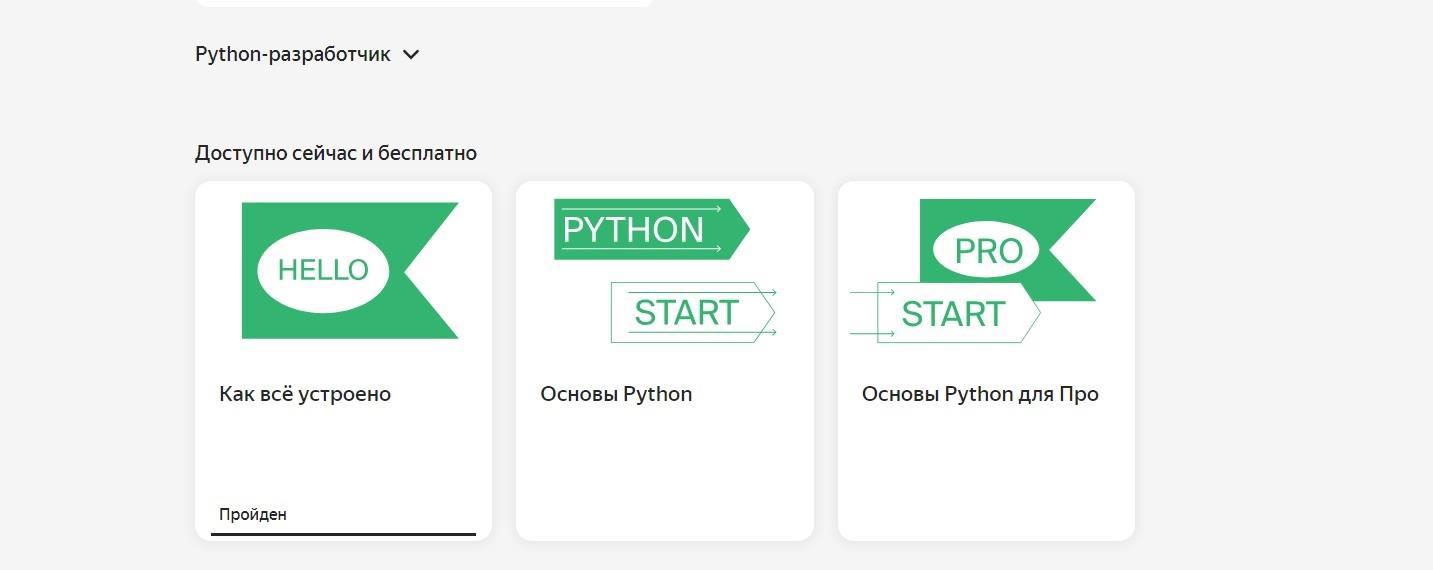The width and height of the screenshot is (1433, 570).
Task: Open the Как всё устроено course title
Action: point(305,394)
